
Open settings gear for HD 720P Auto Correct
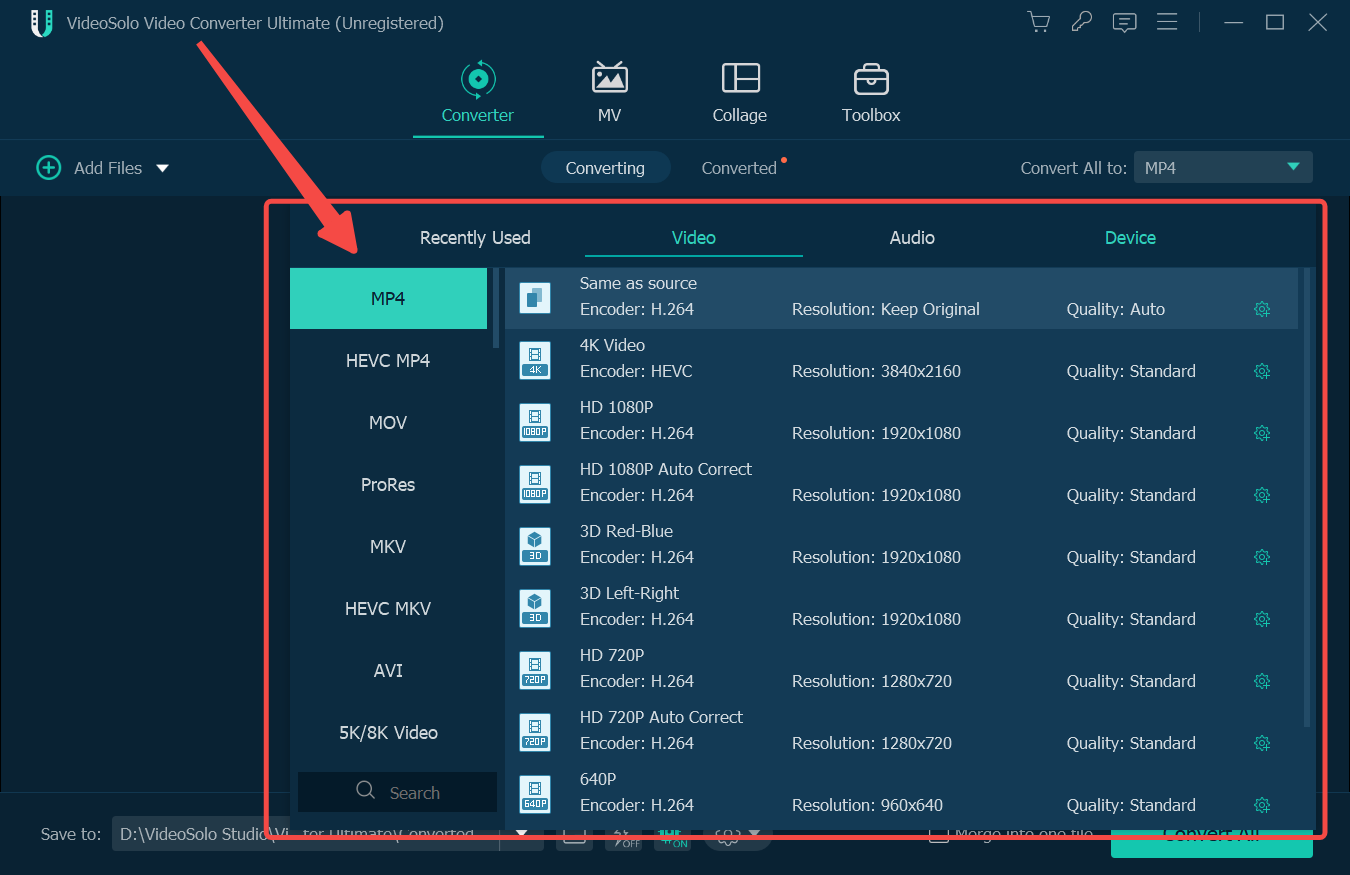click(x=1262, y=743)
